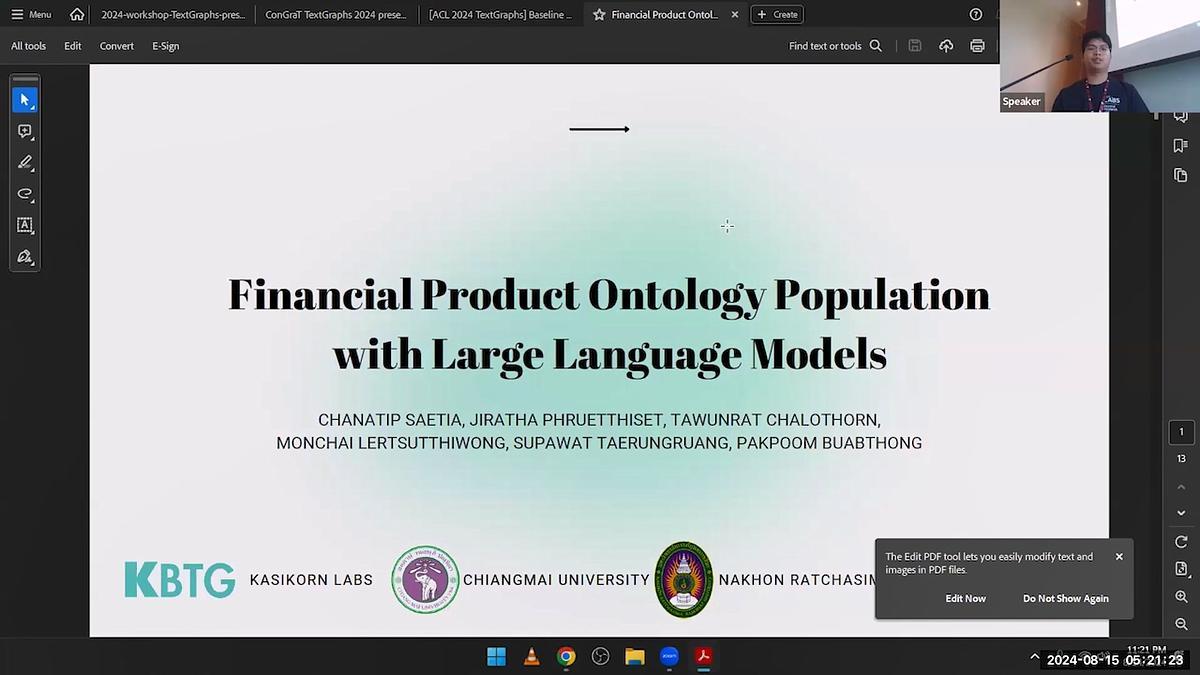This screenshot has height=675, width=1200.
Task: Upload file to cloud storage
Action: tap(946, 46)
